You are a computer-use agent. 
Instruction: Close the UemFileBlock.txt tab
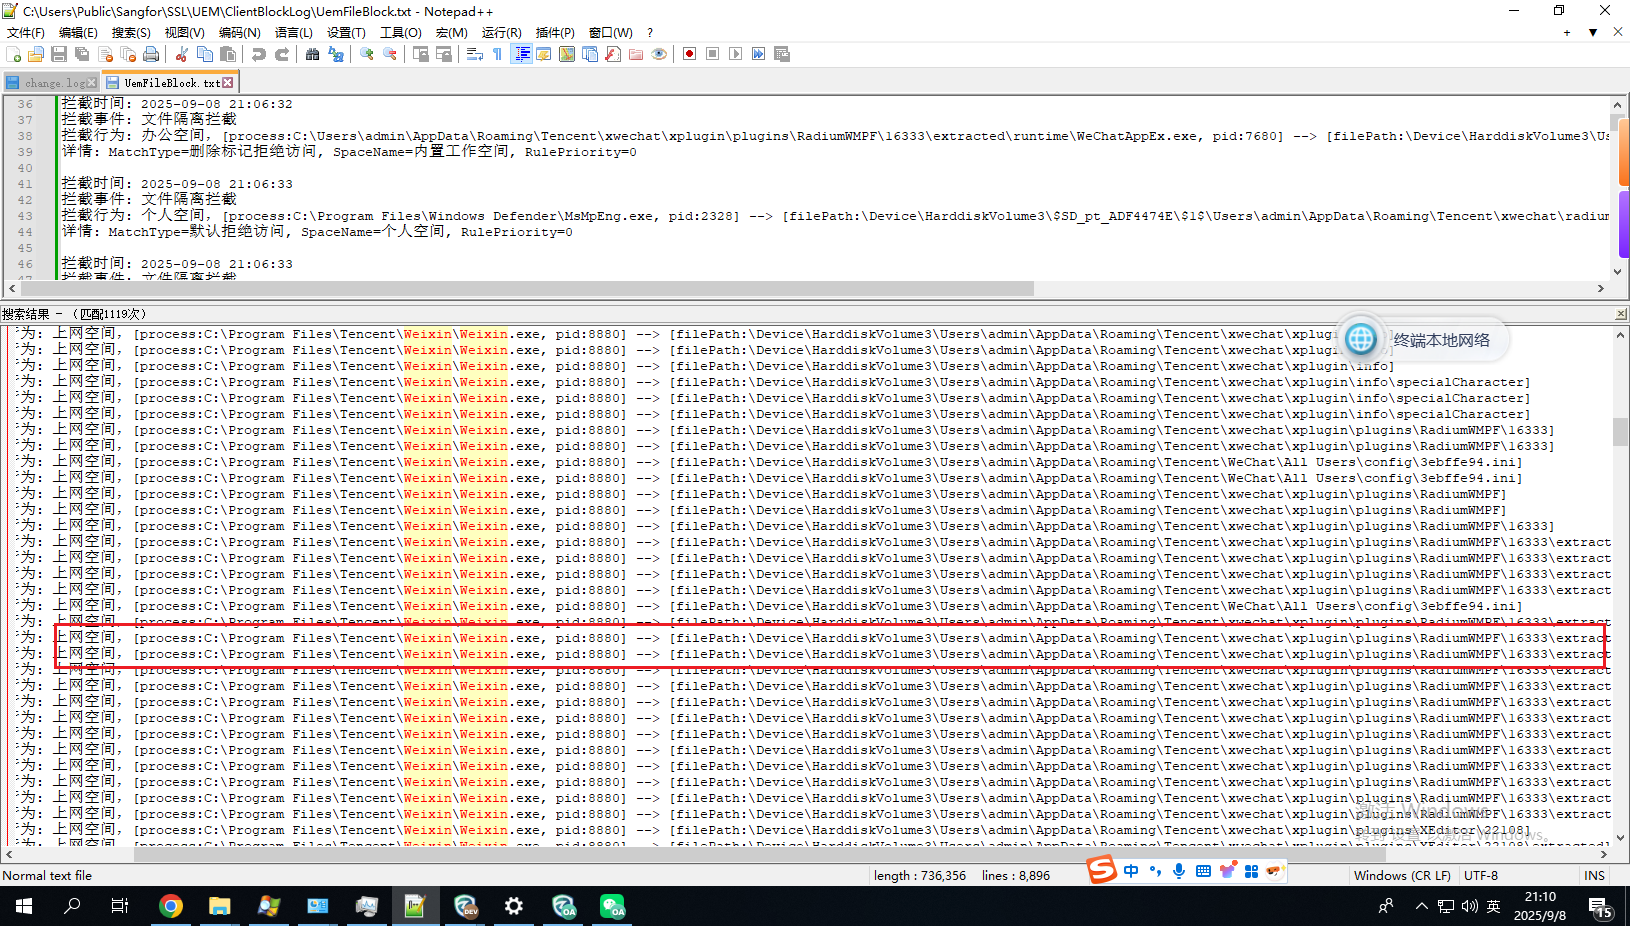[228, 83]
